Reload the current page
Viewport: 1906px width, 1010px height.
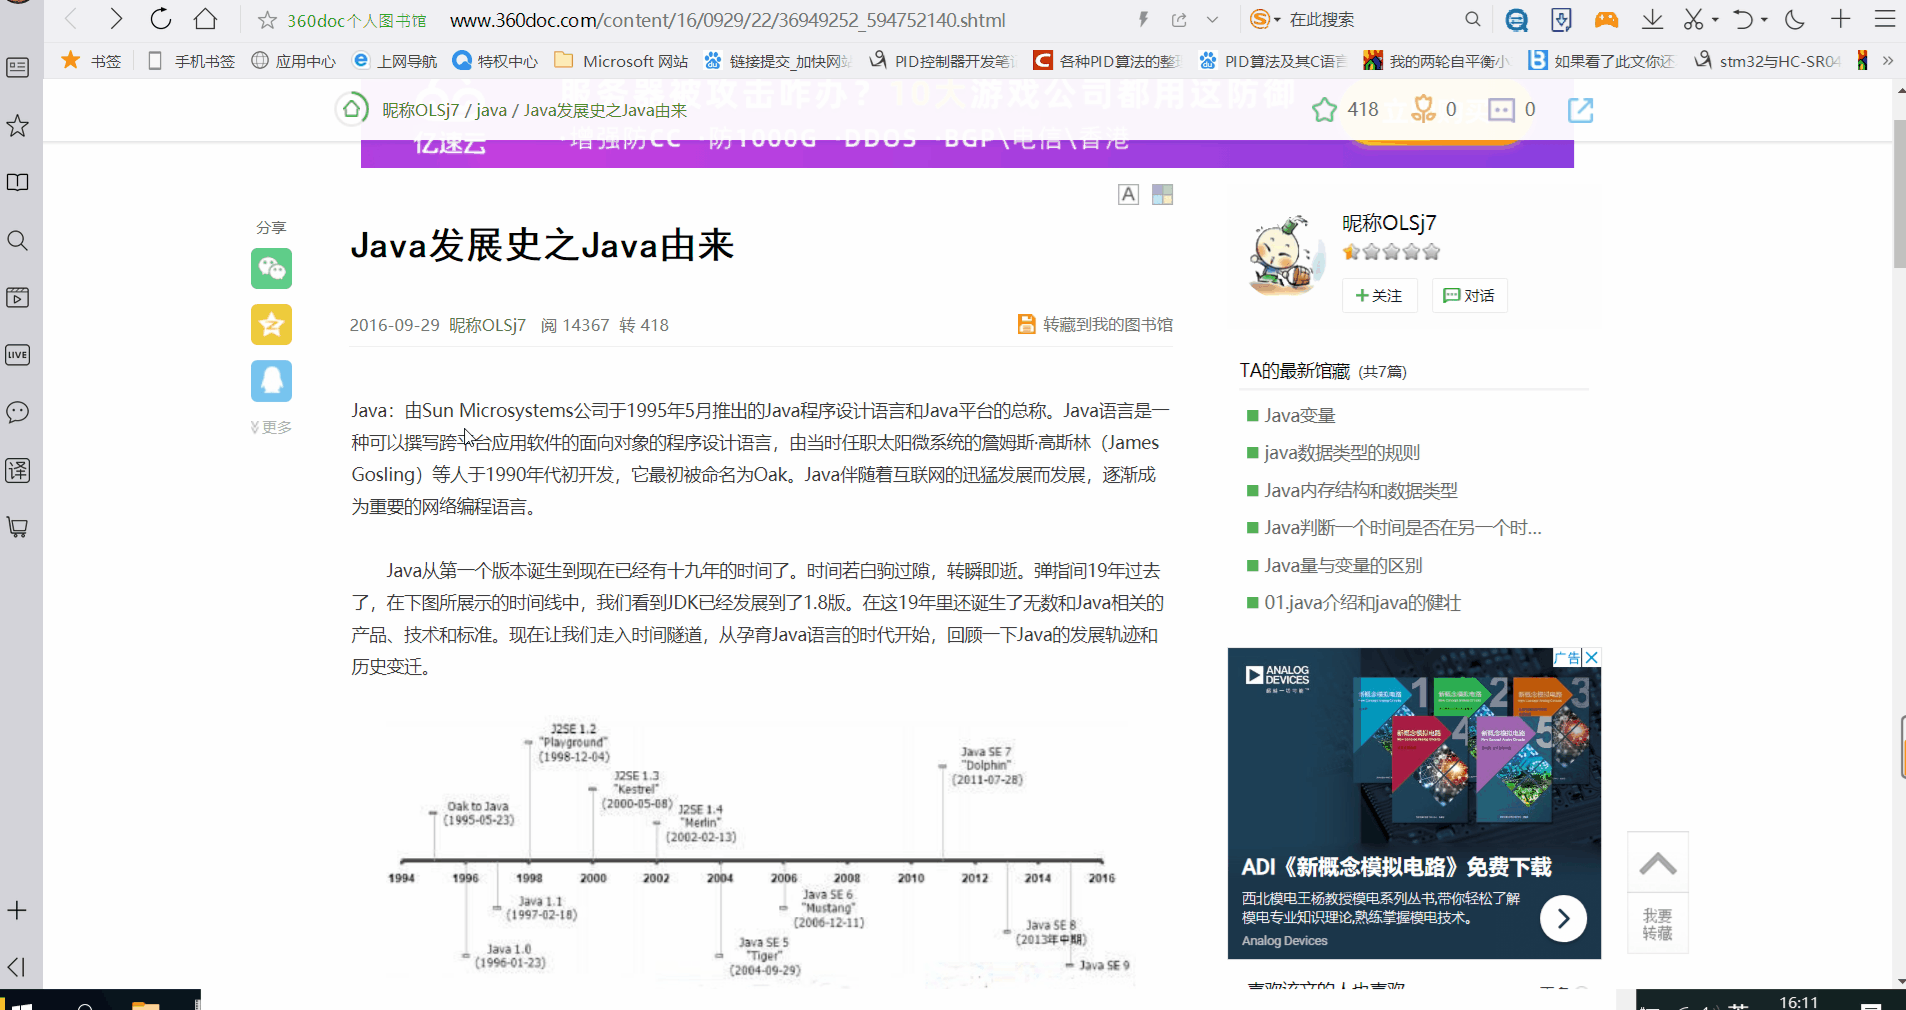(161, 19)
